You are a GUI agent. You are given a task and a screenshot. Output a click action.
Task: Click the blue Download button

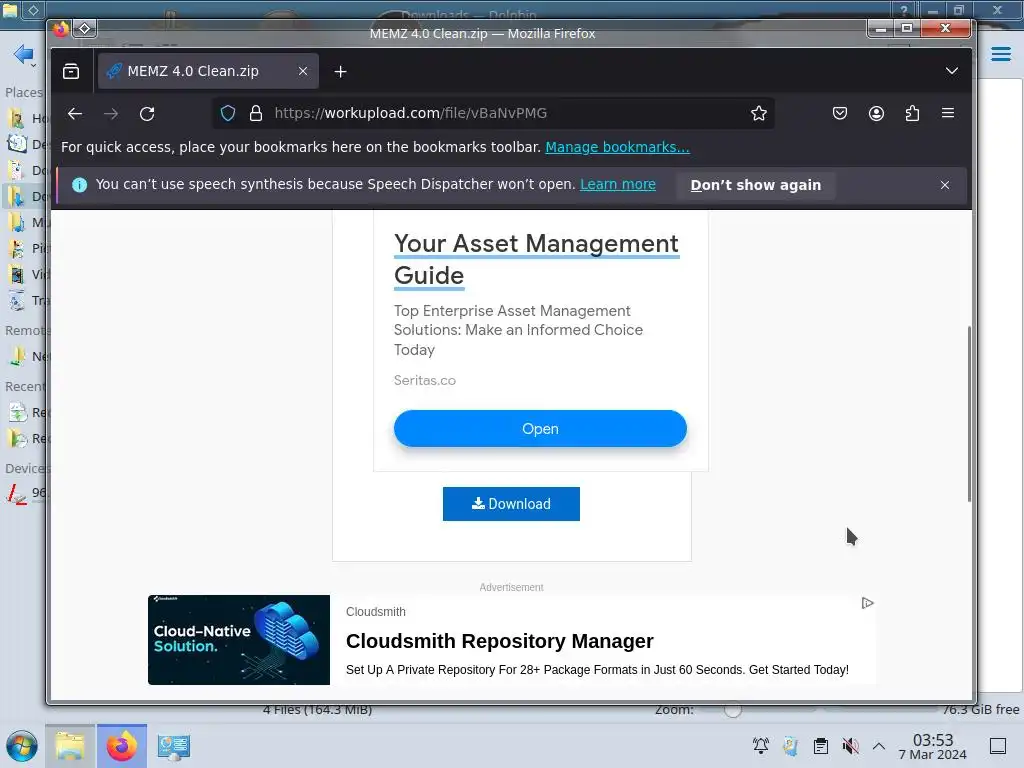click(511, 504)
